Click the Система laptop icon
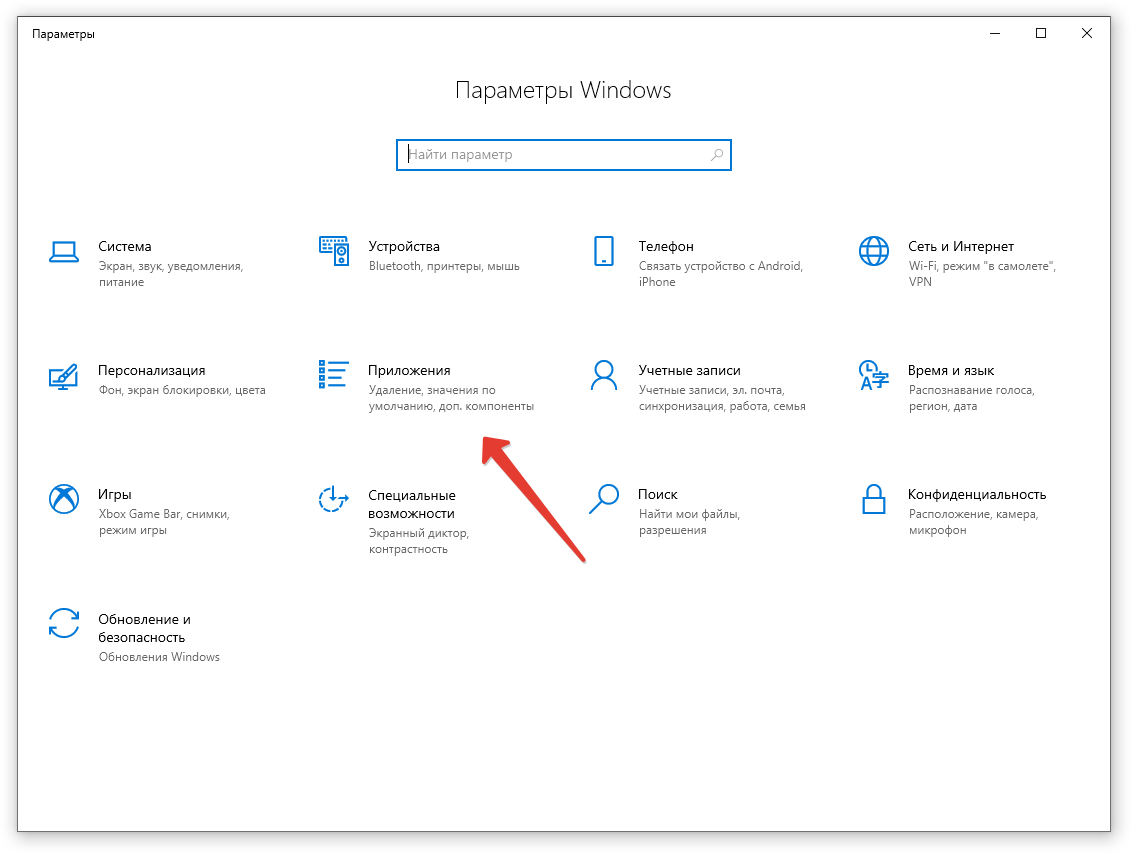This screenshot has height=854, width=1132. point(64,252)
